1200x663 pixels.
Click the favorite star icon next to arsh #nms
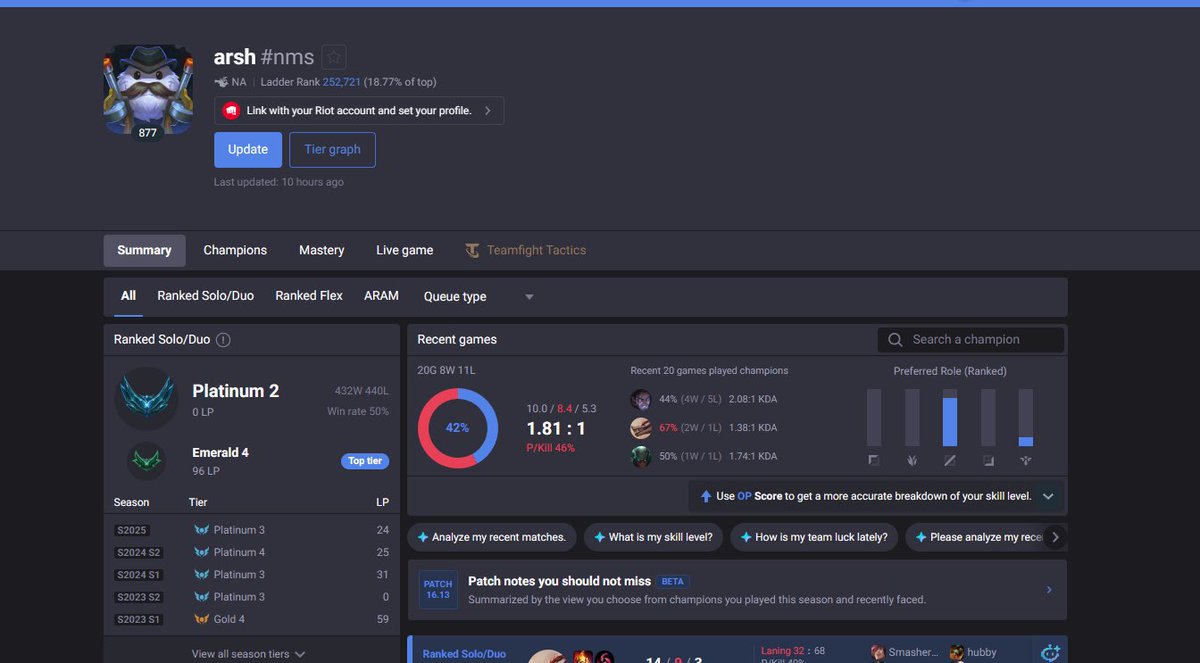click(x=334, y=57)
